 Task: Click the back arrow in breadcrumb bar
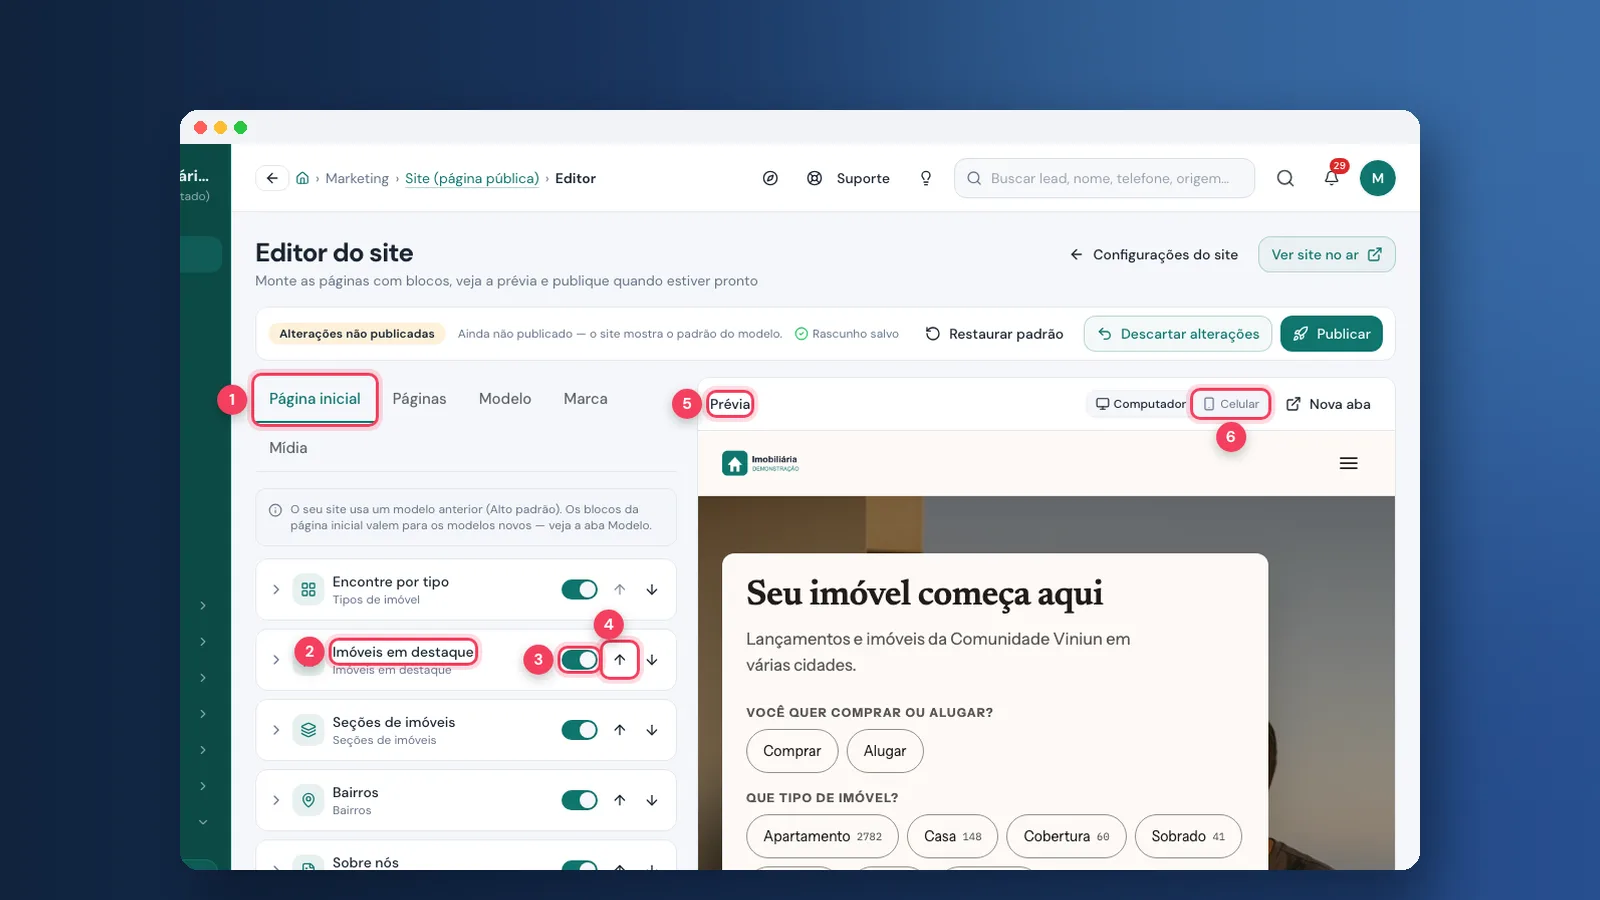click(x=272, y=178)
